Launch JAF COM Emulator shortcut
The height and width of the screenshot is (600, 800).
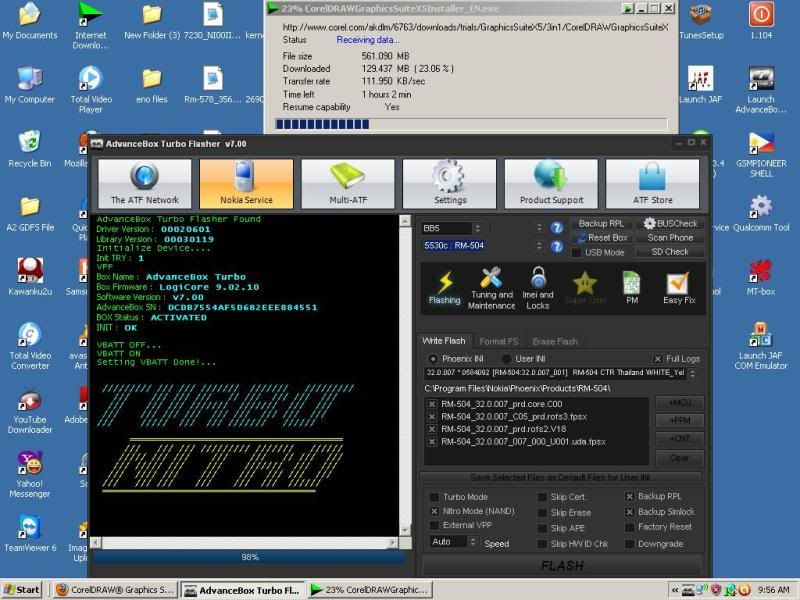[761, 346]
